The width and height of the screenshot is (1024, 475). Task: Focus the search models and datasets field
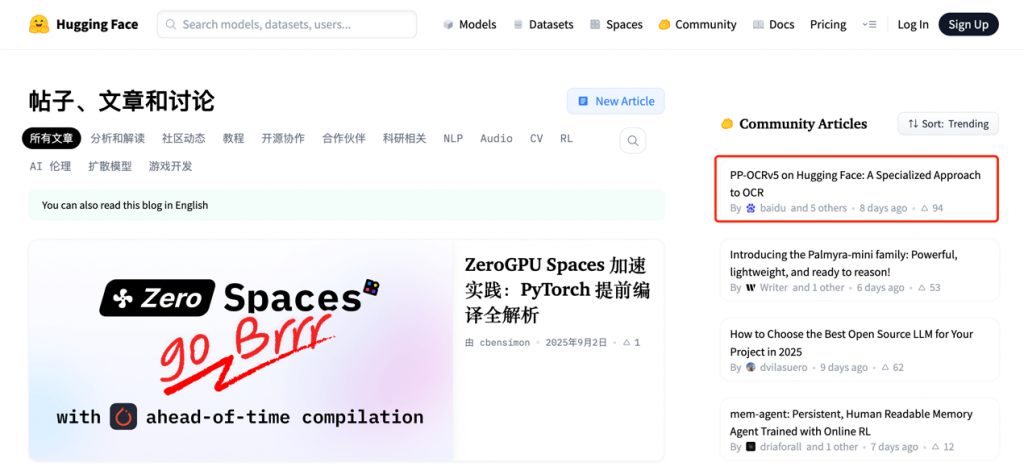coord(287,25)
